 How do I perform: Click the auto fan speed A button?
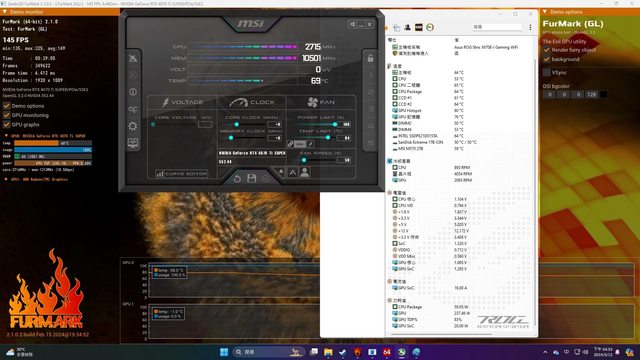point(293,173)
